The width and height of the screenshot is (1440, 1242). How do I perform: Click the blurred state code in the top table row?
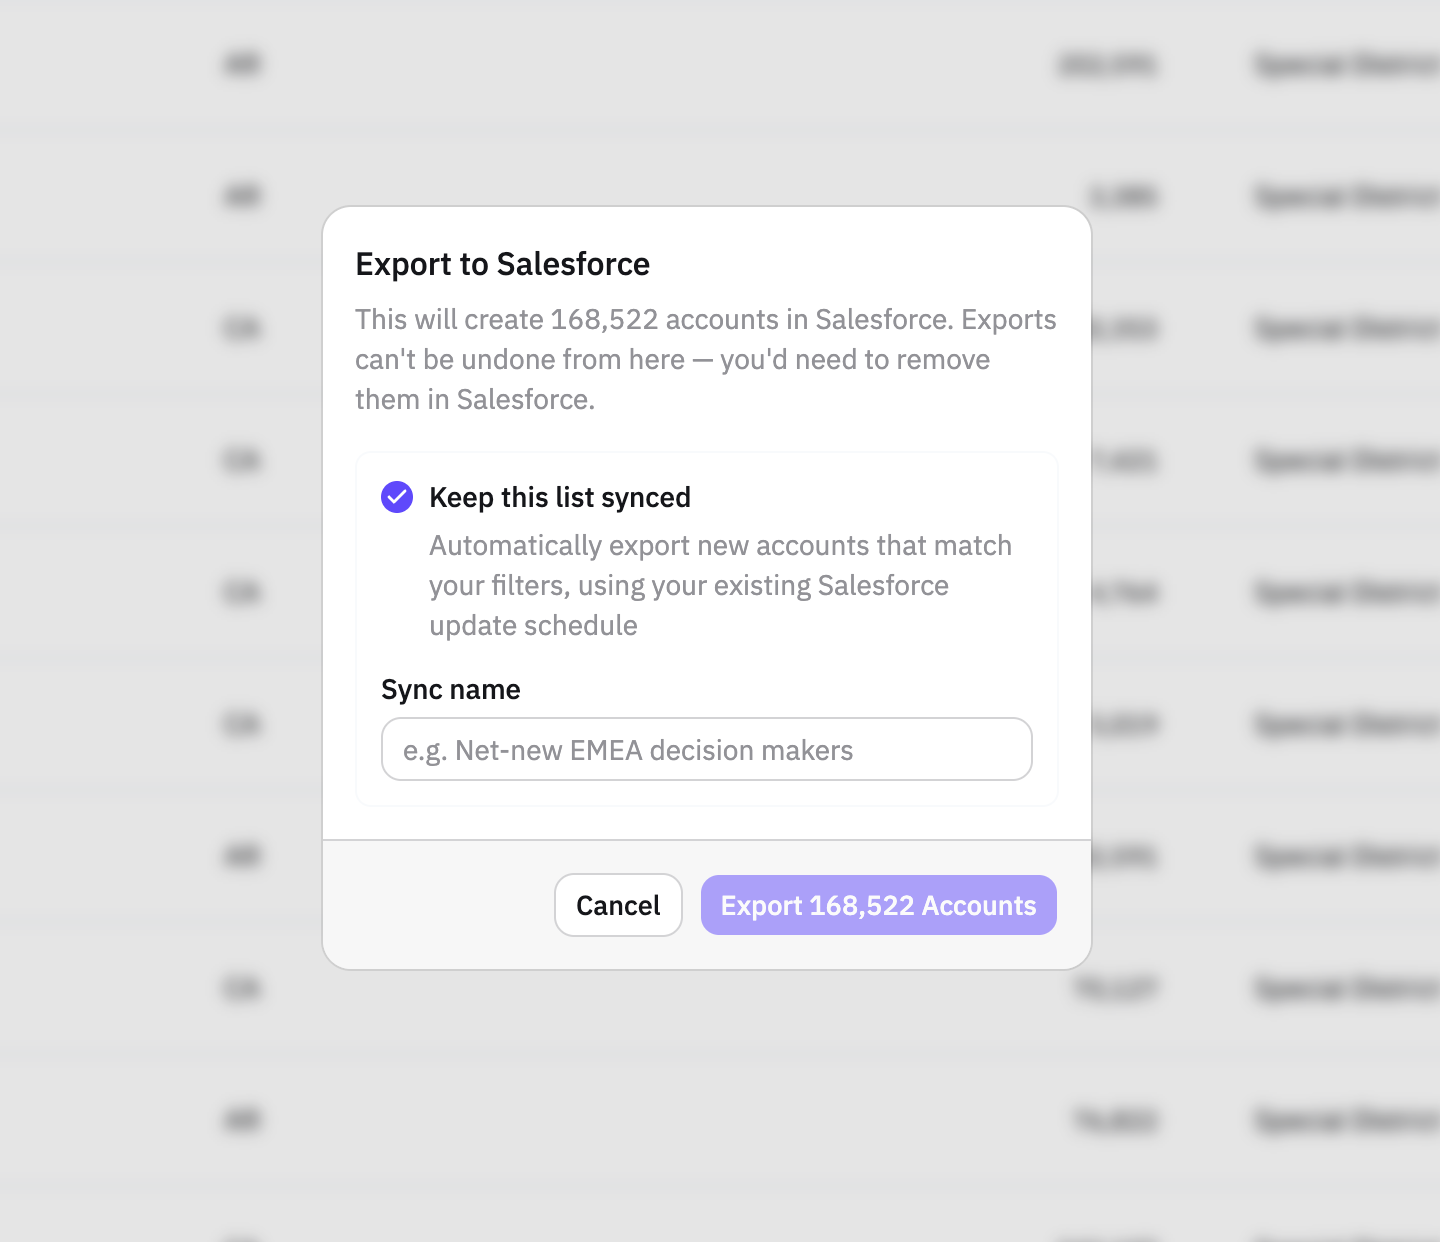tap(243, 65)
